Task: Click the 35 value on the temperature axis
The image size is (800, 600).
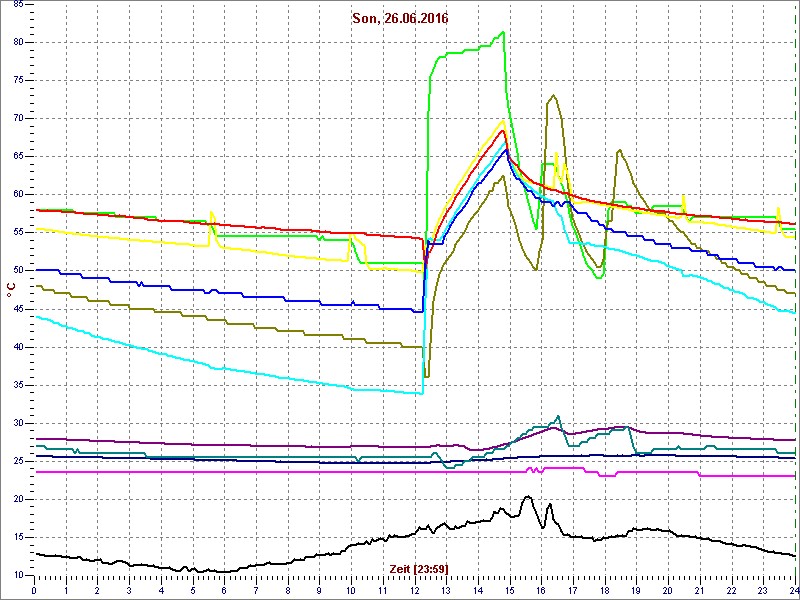Action: tap(17, 385)
